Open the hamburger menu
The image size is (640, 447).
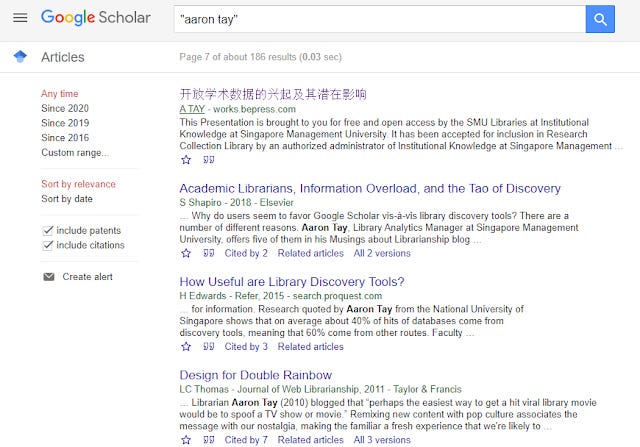20,18
